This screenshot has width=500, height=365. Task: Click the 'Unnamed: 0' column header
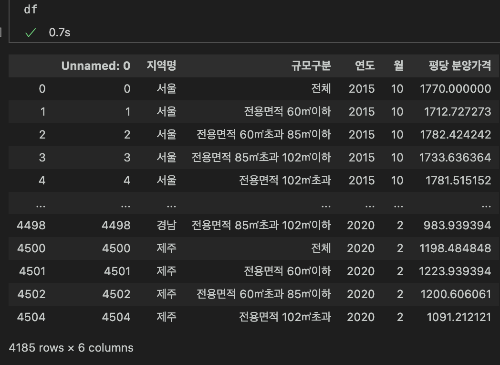[x=96, y=66]
